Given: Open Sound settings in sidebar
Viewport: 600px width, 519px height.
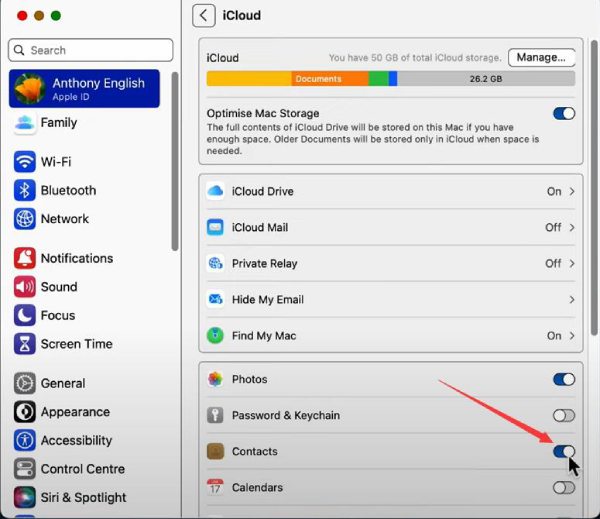Looking at the screenshot, I should click(x=84, y=287).
